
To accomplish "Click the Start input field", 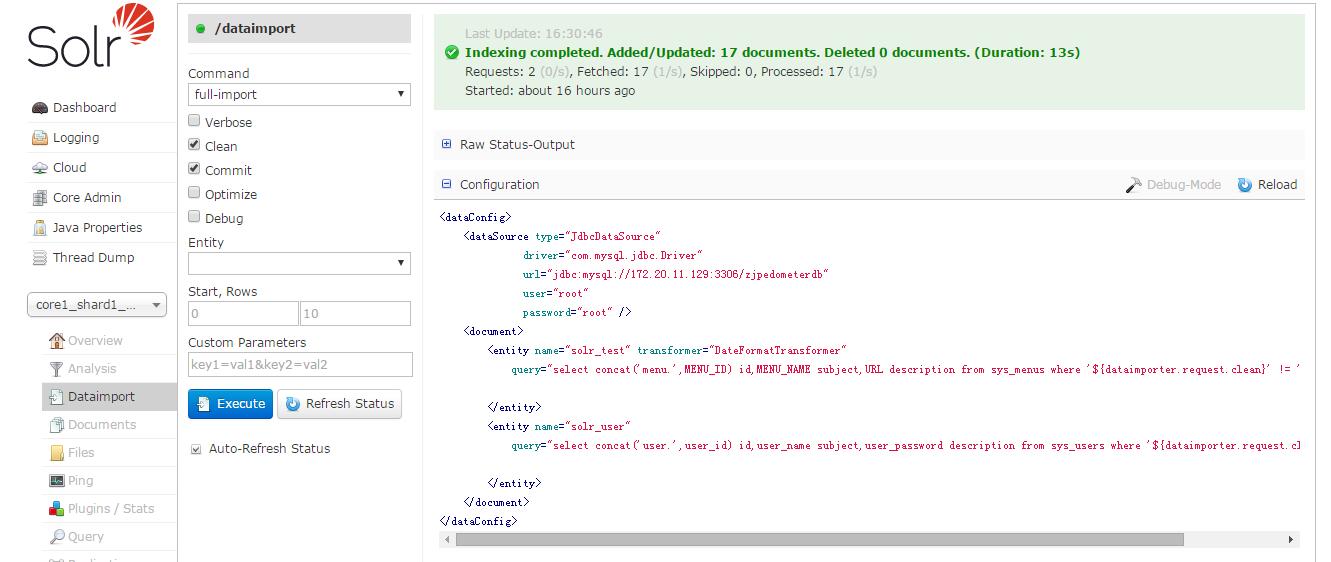I will tap(243, 314).
